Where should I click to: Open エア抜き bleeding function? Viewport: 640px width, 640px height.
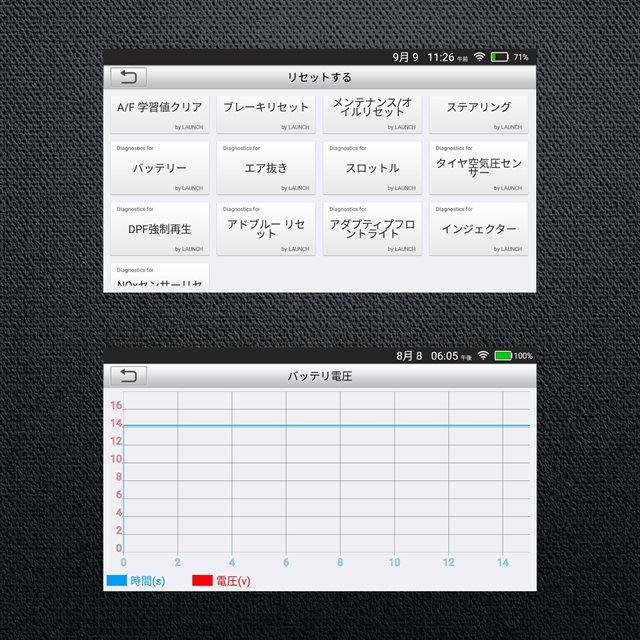(x=266, y=168)
